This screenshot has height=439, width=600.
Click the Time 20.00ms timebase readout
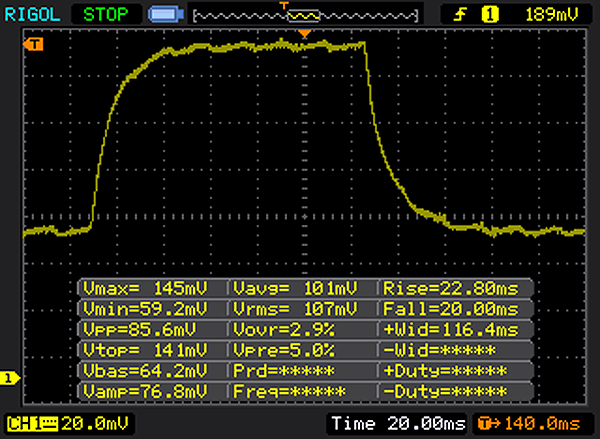pyautogui.click(x=398, y=424)
